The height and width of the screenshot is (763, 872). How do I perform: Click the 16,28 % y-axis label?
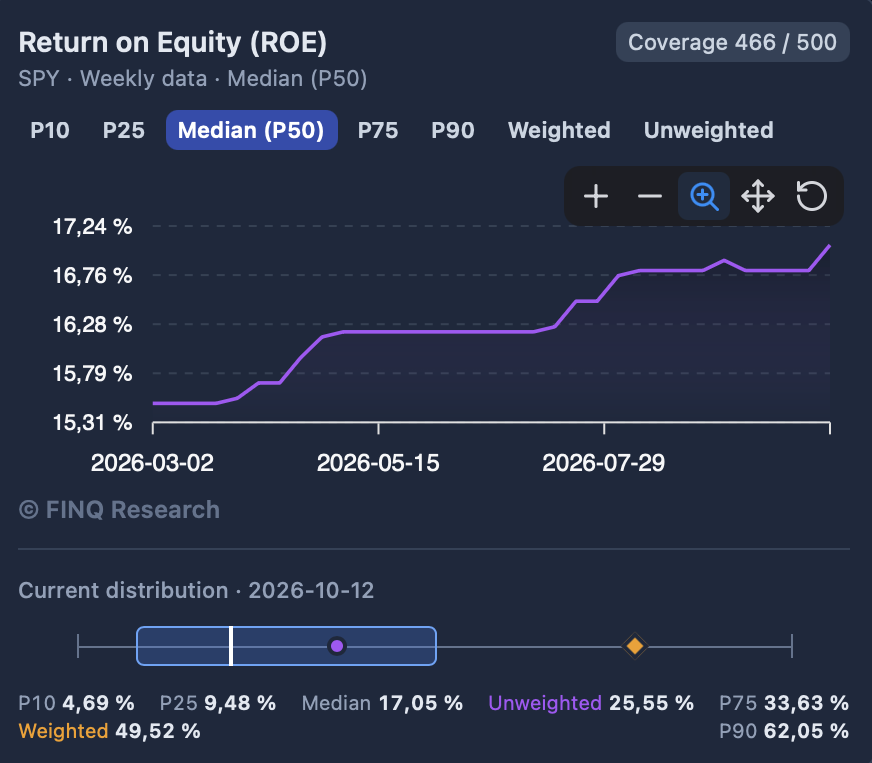pos(92,324)
